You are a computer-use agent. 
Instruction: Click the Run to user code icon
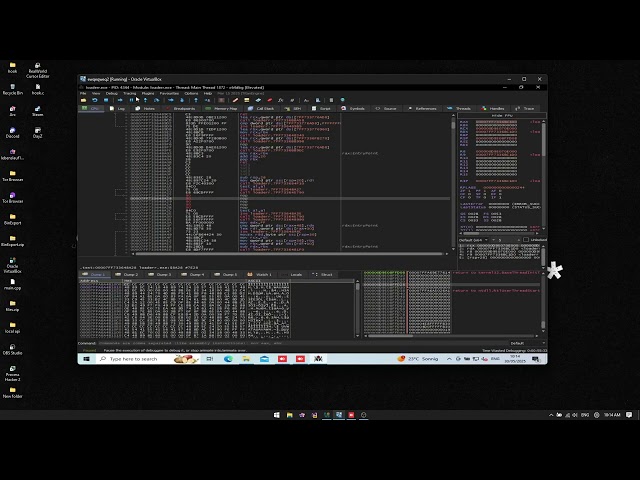[x=208, y=100]
